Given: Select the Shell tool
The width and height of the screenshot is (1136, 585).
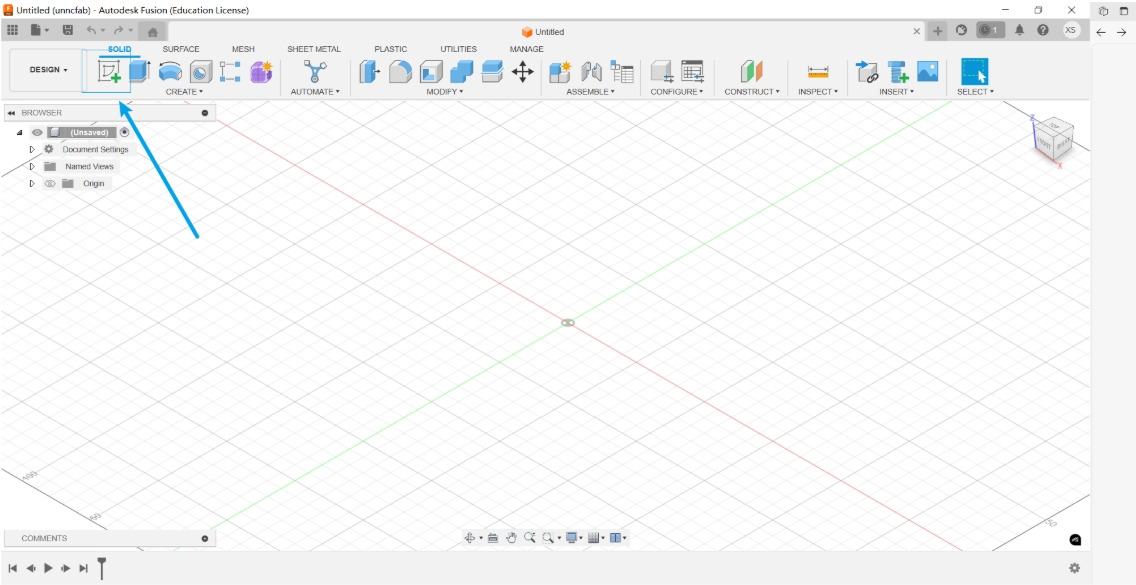Looking at the screenshot, I should tap(431, 72).
